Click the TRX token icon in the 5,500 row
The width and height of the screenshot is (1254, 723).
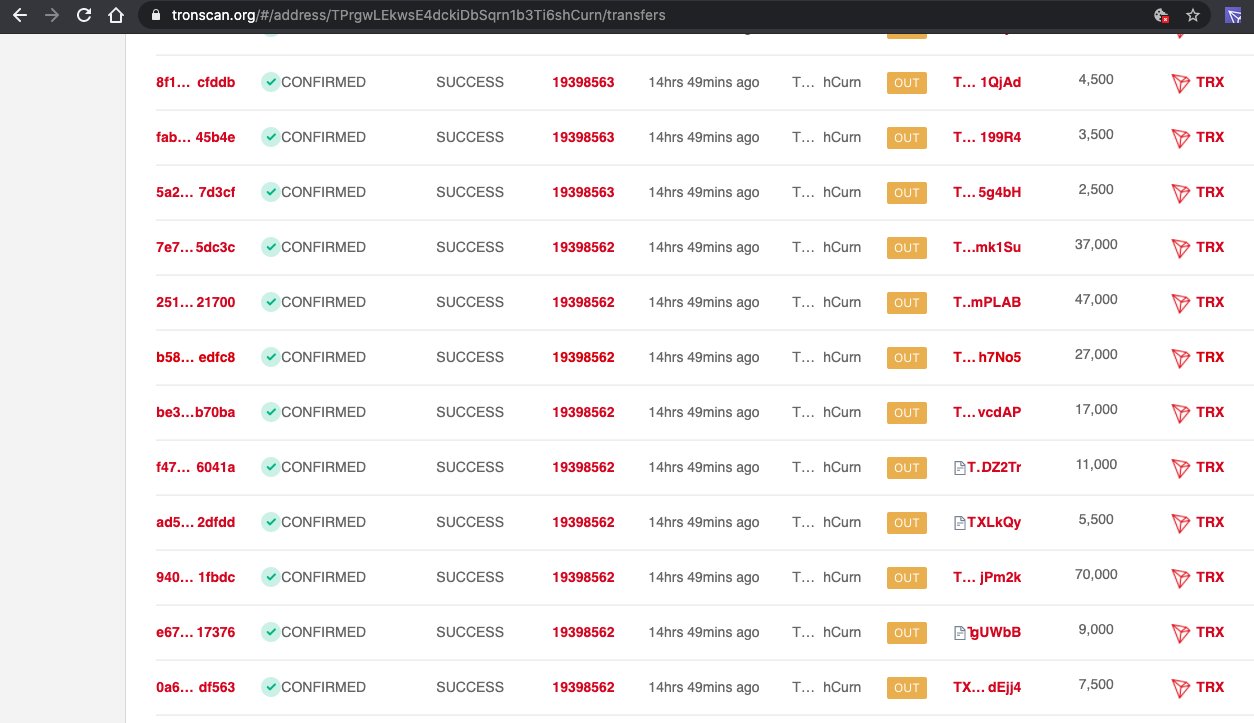coord(1181,523)
